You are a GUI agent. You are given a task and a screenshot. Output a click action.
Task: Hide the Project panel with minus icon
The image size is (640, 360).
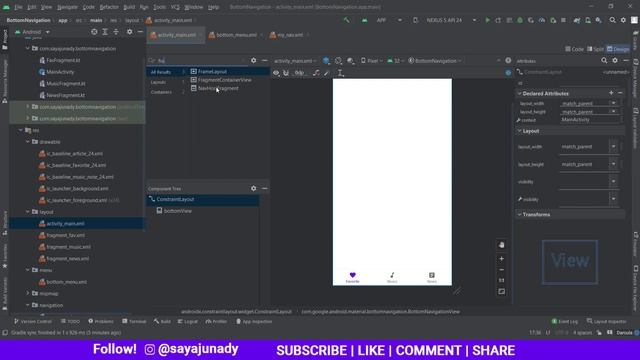pyautogui.click(x=140, y=32)
